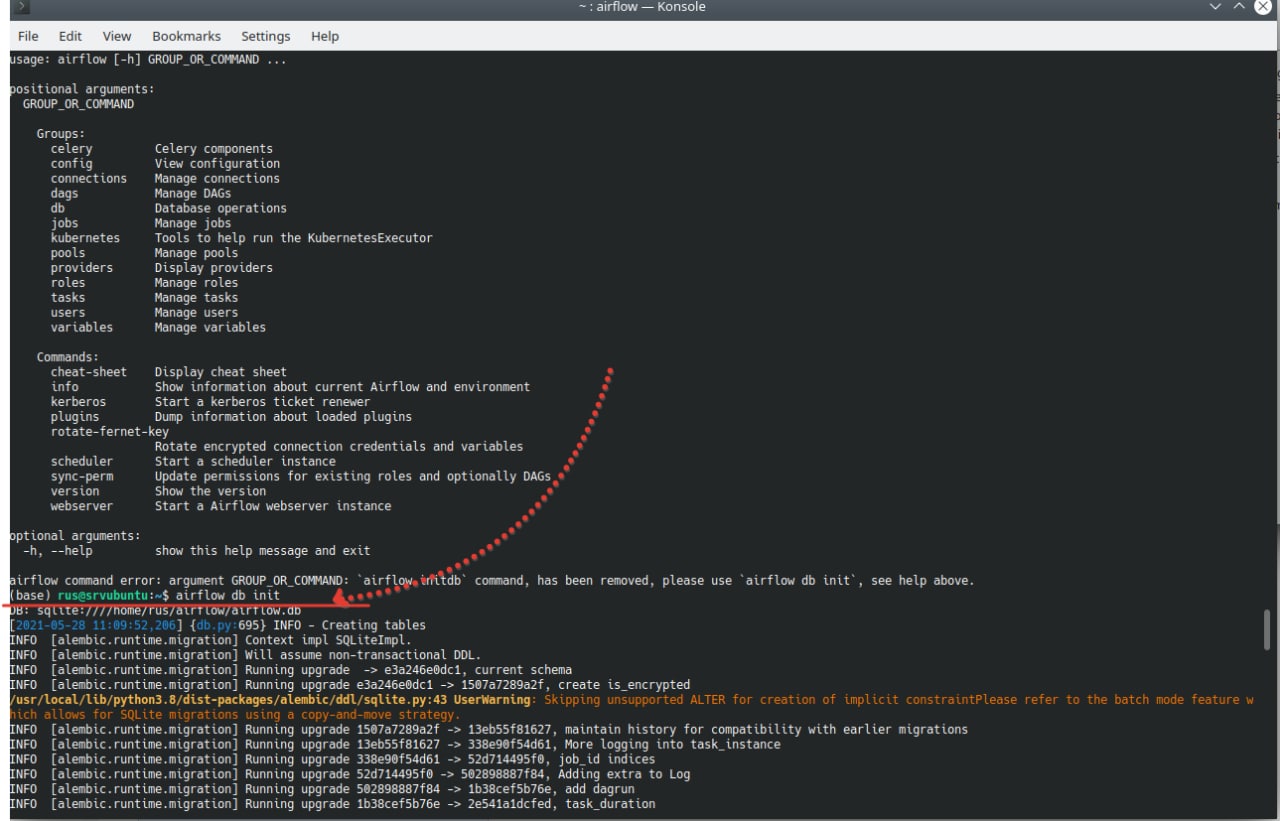Screen dimensions: 1280x821
Task: Click the 'users' group name
Action: pyautogui.click(x=68, y=312)
